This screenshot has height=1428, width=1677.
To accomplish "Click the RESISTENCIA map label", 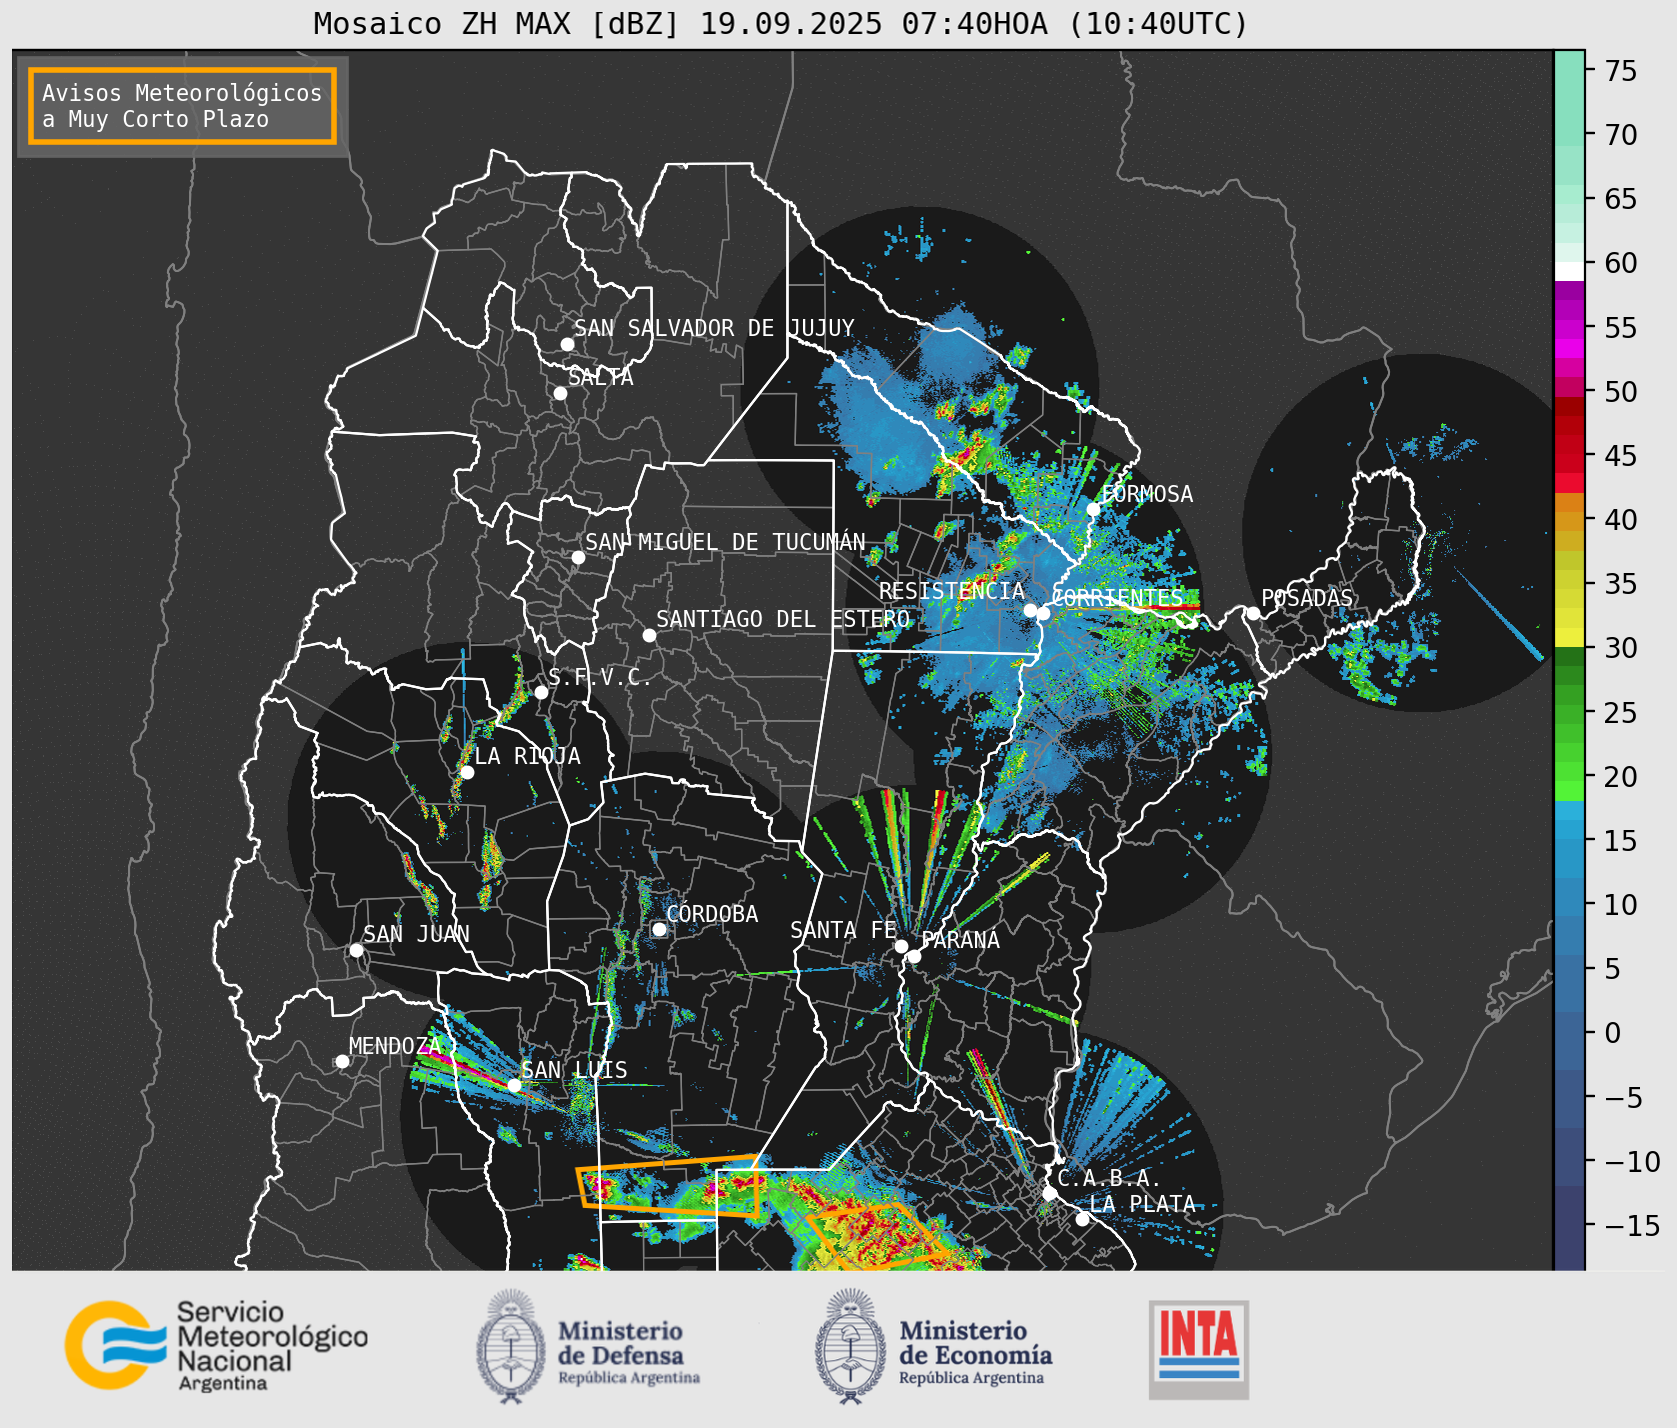I will (952, 591).
